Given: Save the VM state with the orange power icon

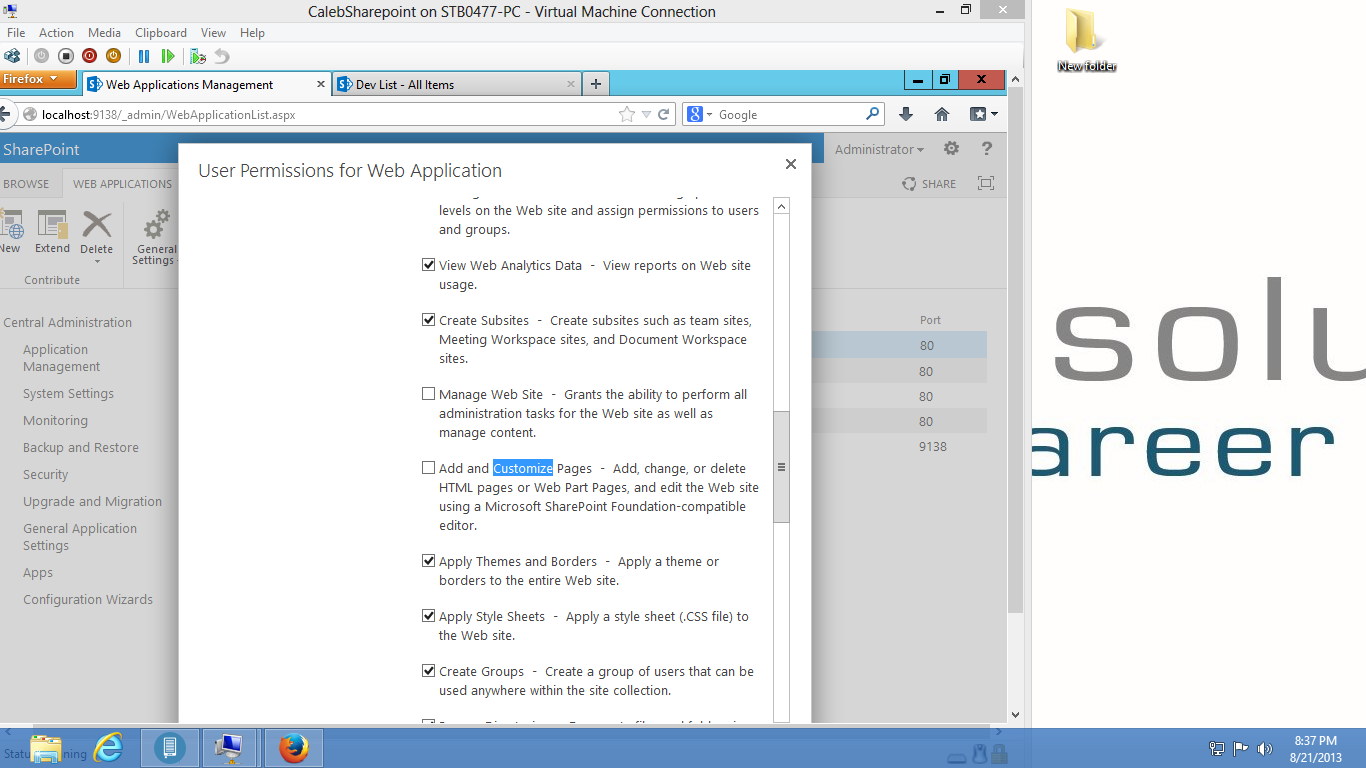Looking at the screenshot, I should 113,57.
